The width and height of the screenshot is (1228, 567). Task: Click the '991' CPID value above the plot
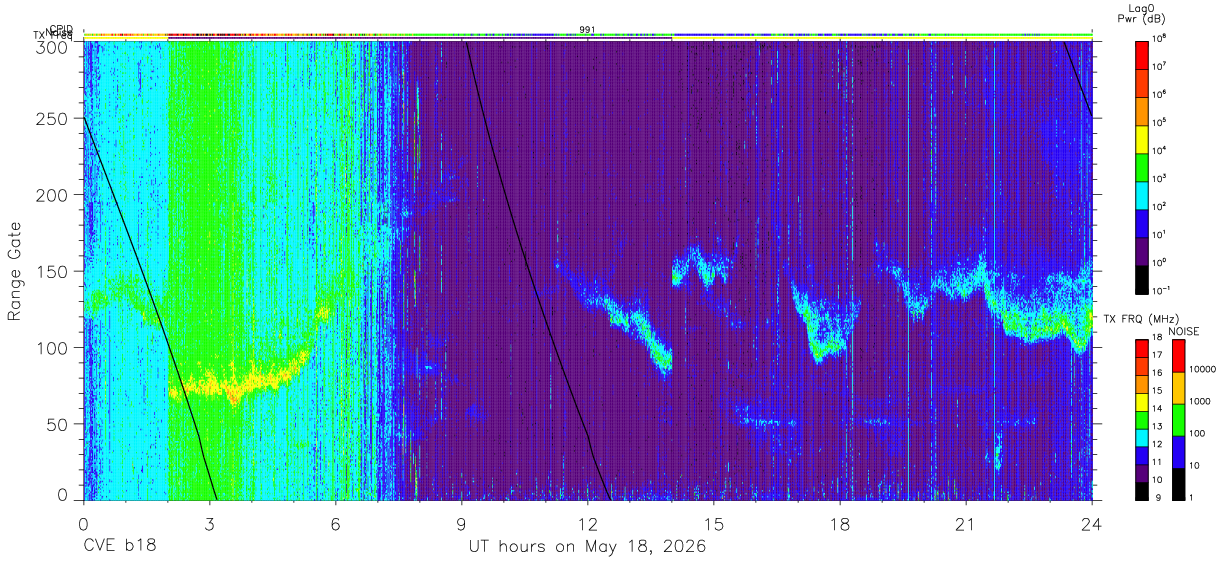(x=588, y=29)
